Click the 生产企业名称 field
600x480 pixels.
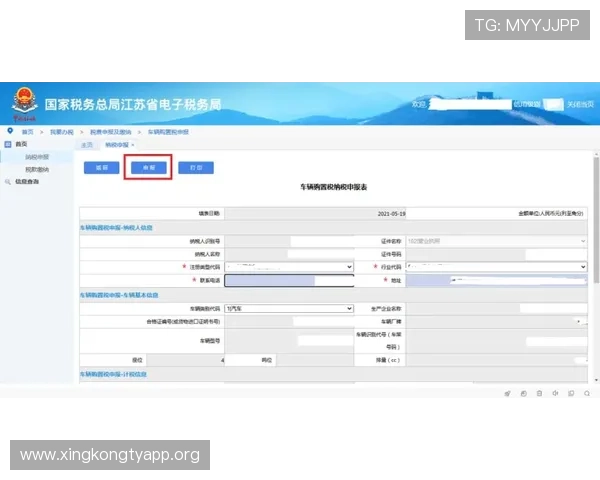coord(496,309)
